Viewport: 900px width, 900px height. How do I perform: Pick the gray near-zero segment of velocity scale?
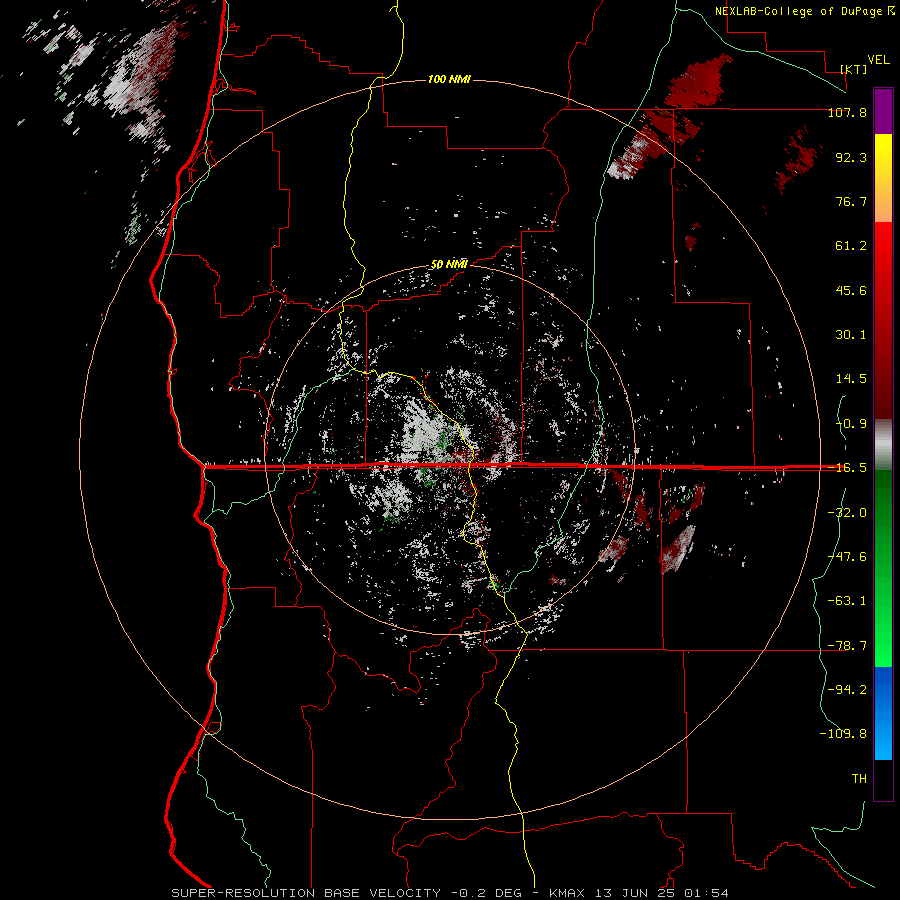tap(883, 445)
